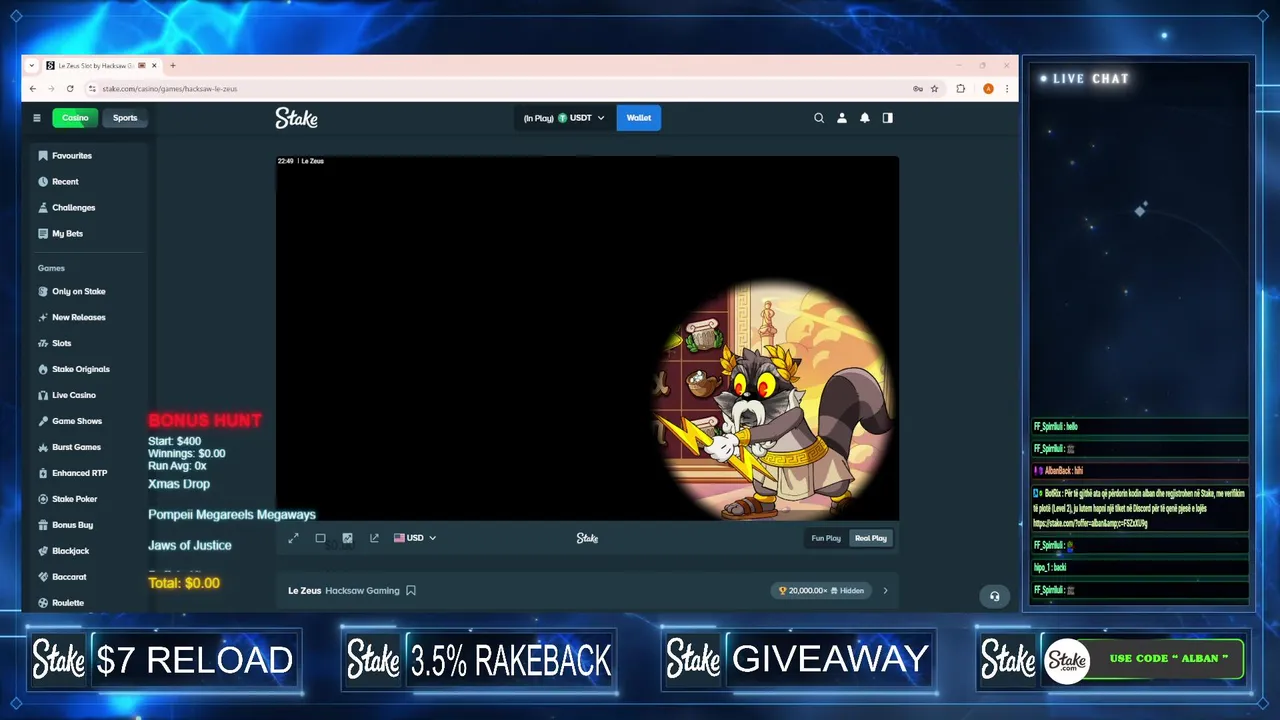Select Fun Play mode
This screenshot has height=720, width=1280.
[826, 538]
